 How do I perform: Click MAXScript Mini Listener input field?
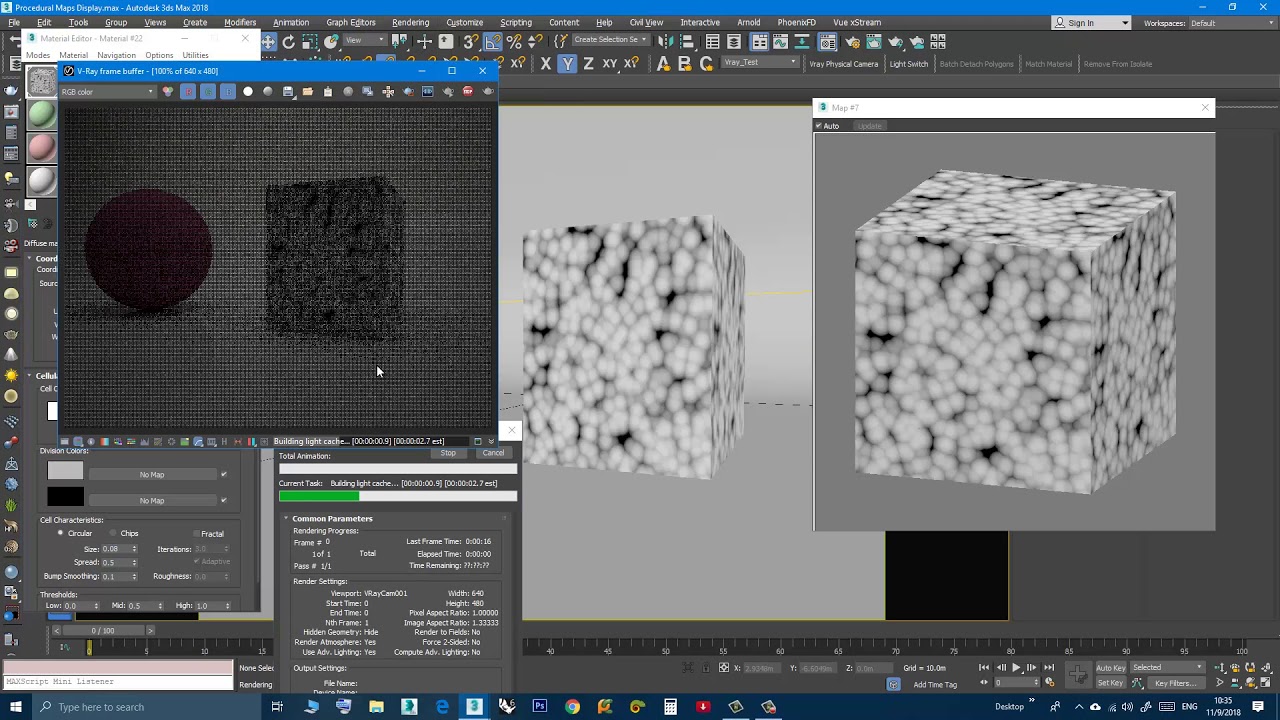pyautogui.click(x=118, y=682)
